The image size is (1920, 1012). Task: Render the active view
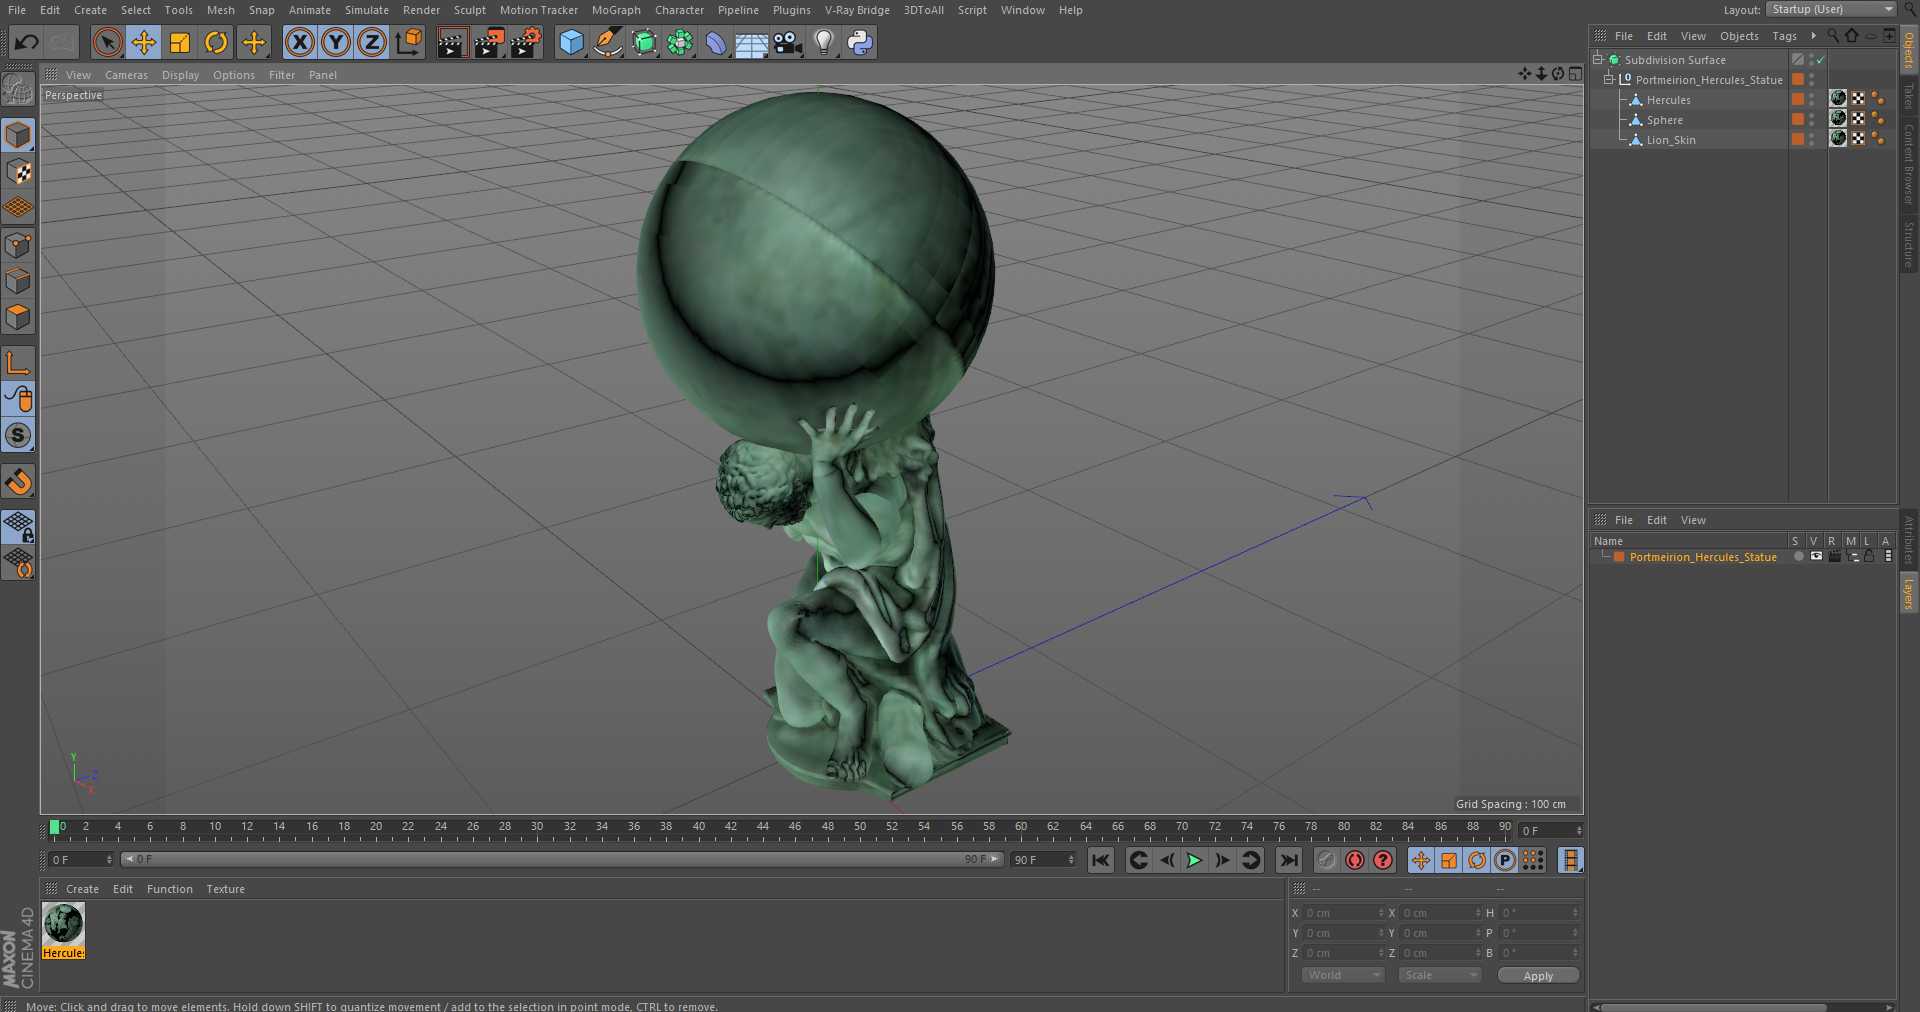pos(452,42)
